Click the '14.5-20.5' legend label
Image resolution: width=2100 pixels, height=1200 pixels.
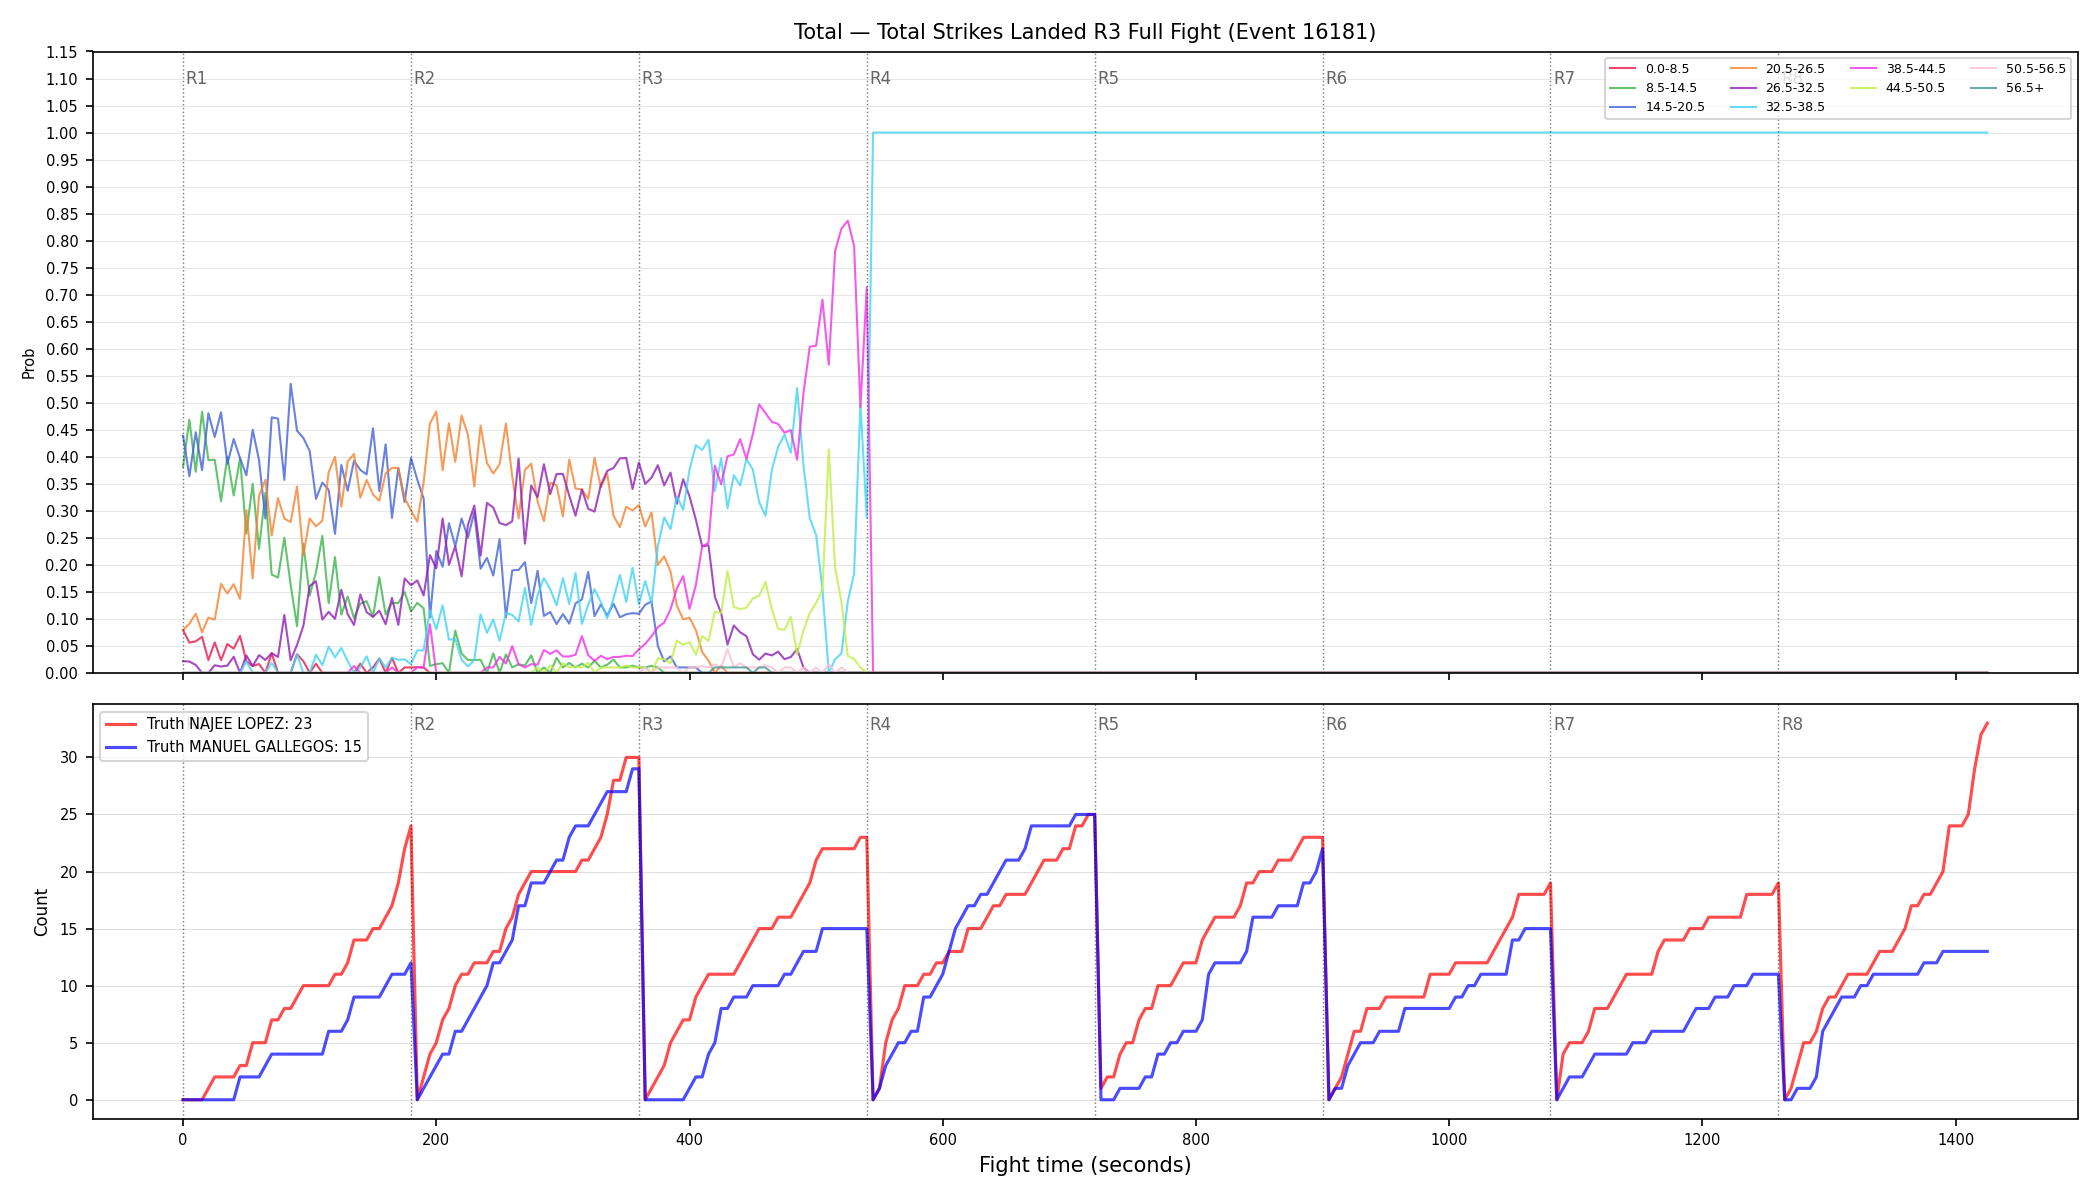pos(1675,107)
